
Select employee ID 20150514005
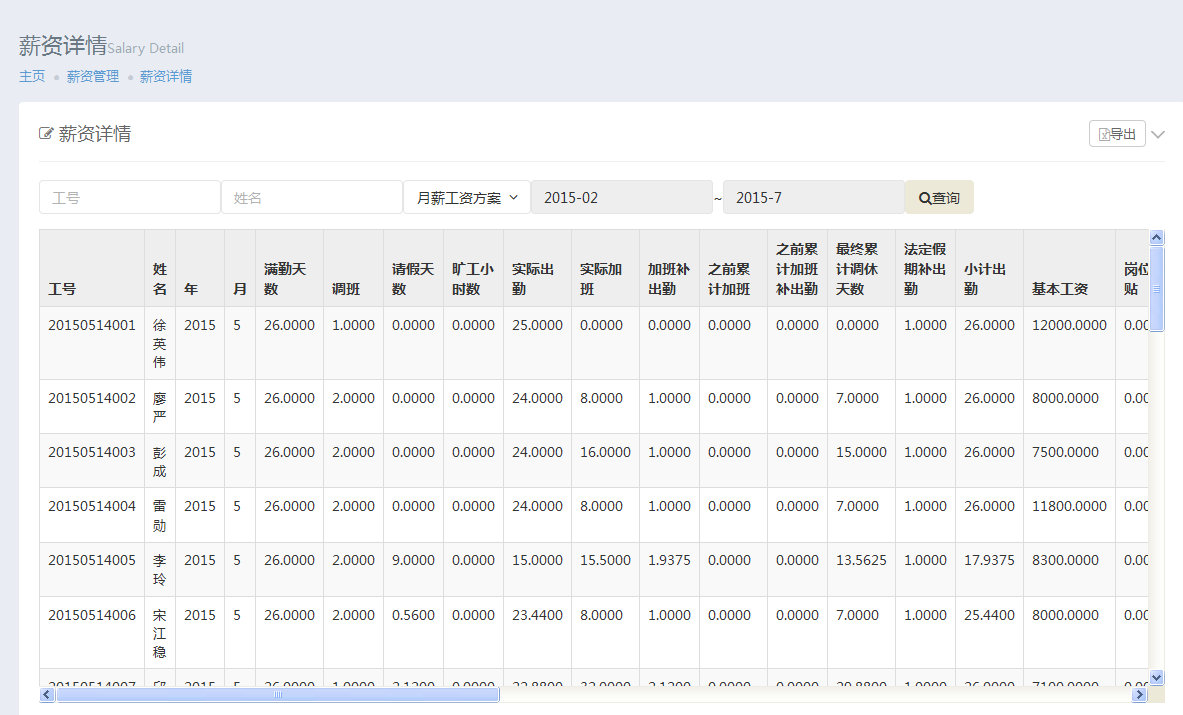coord(92,560)
